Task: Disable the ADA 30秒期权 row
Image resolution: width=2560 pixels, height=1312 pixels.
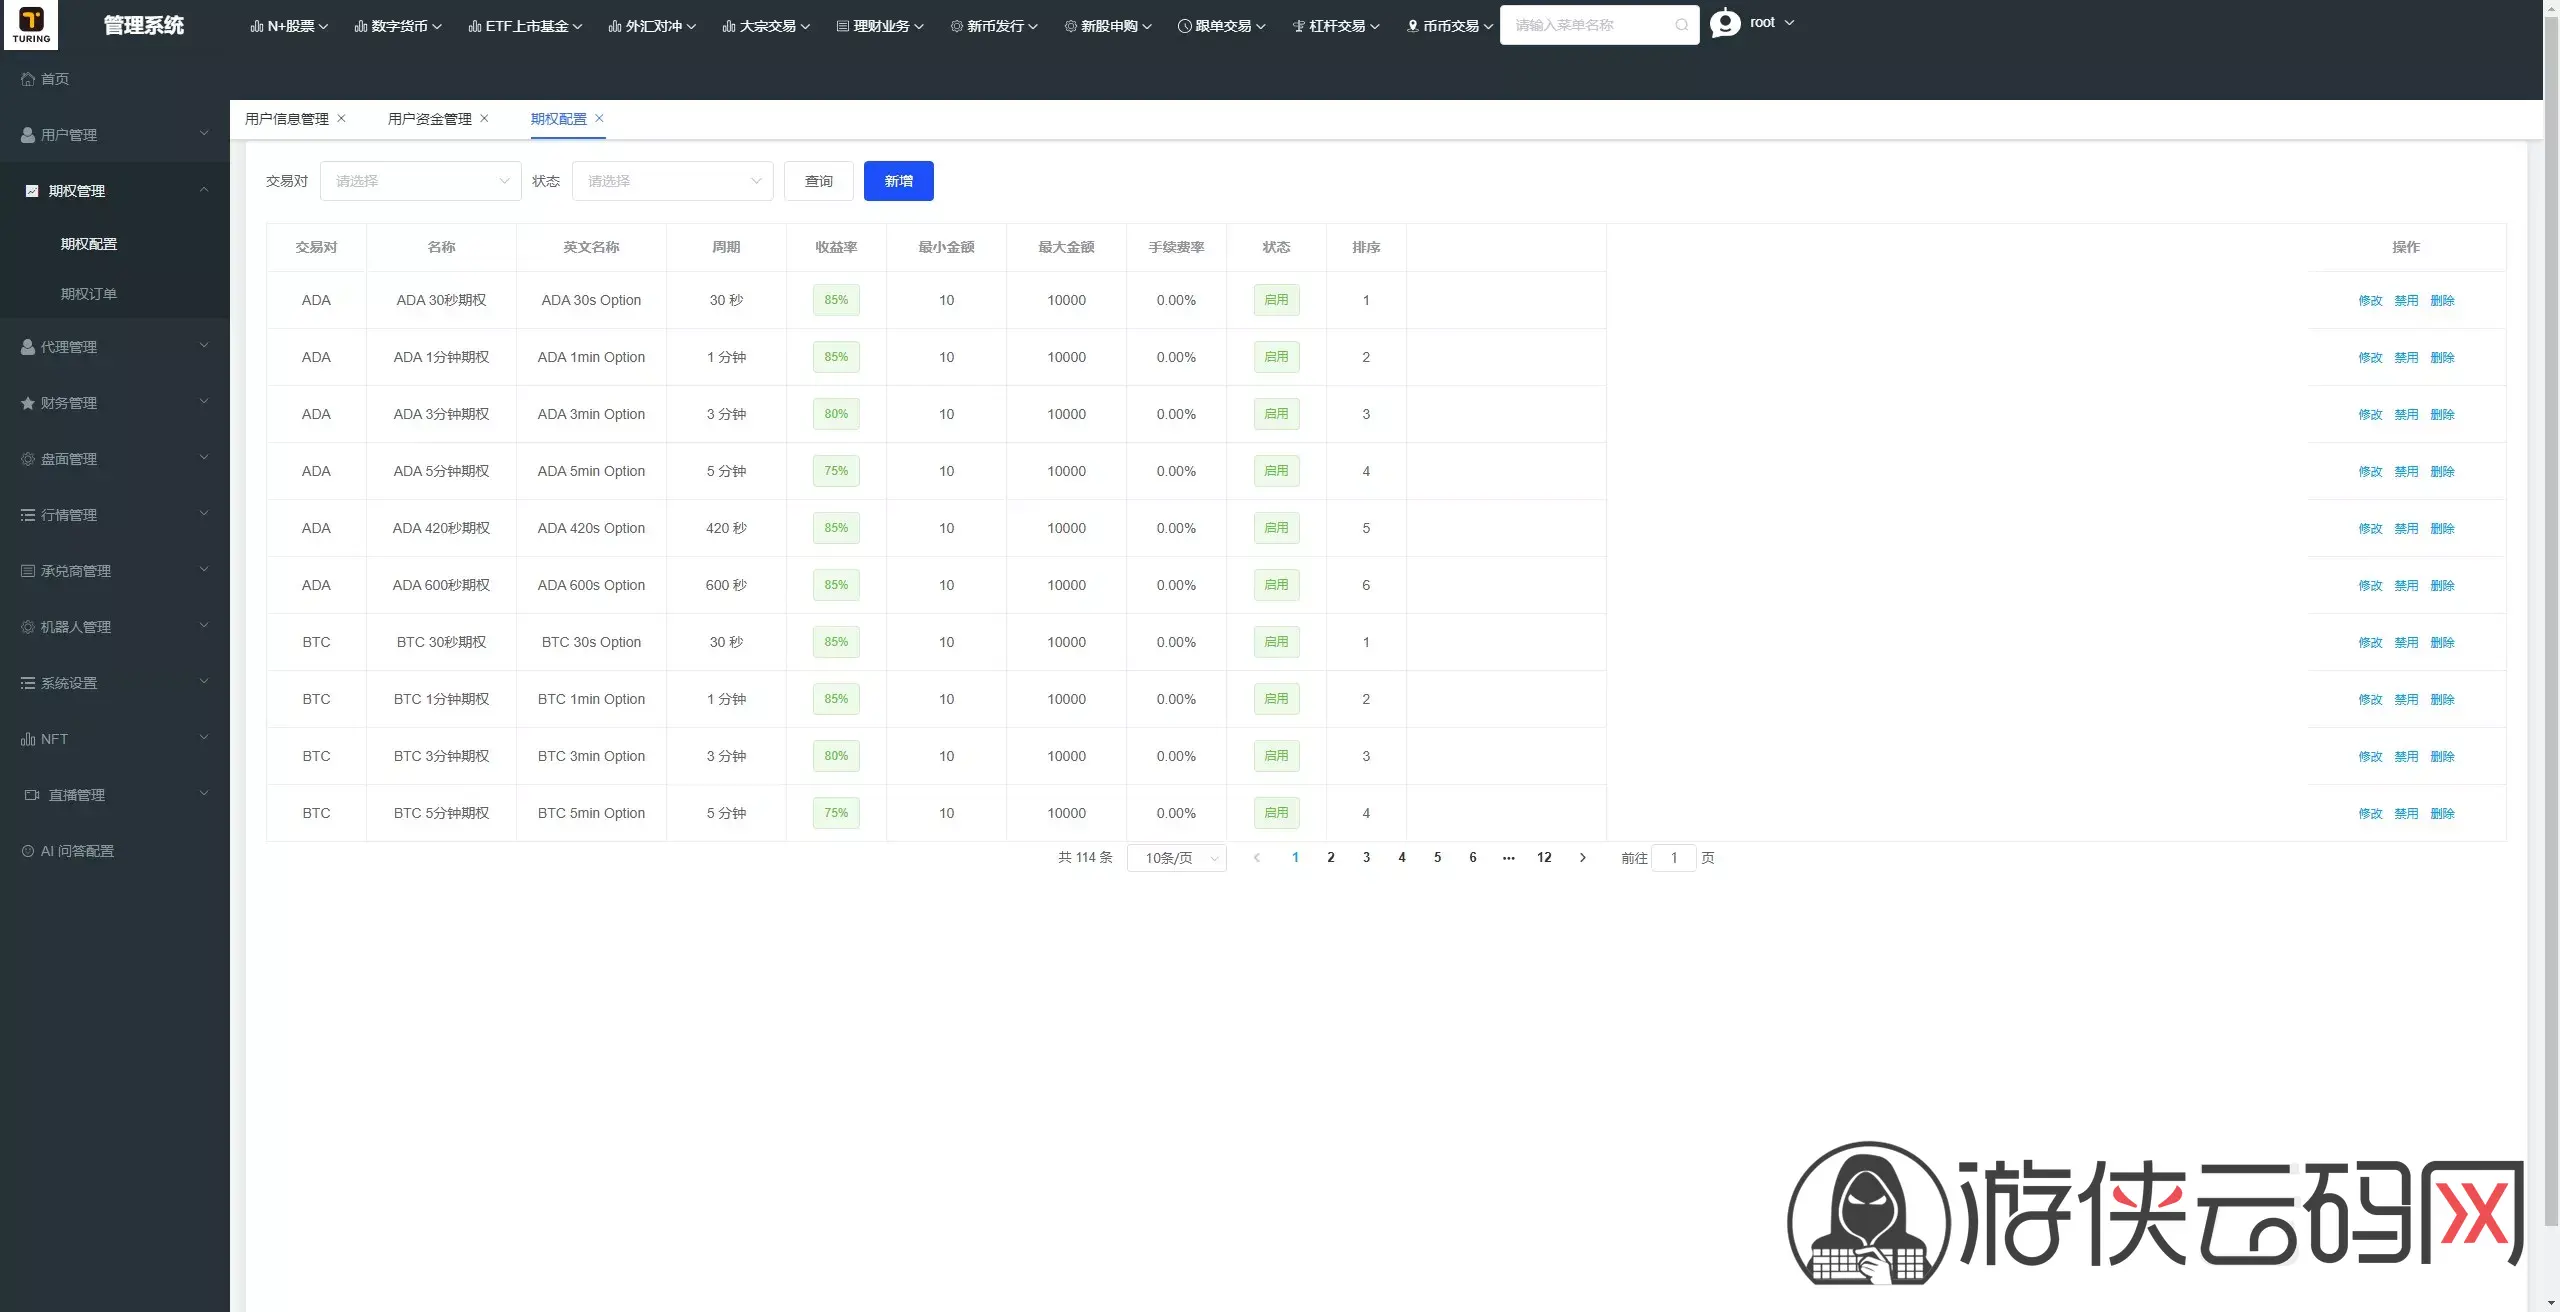Action: [2405, 300]
